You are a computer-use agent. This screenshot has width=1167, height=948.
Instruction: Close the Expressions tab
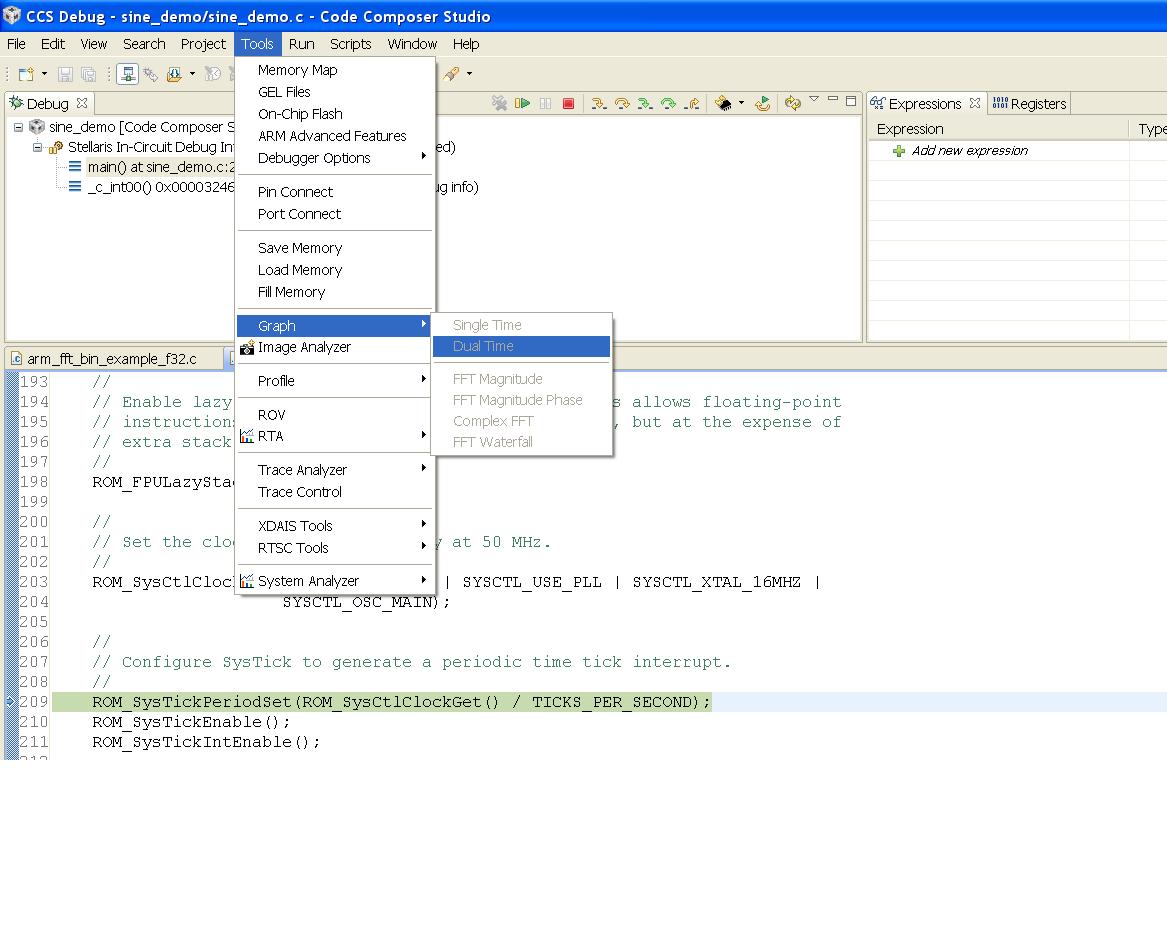pyautogui.click(x=974, y=103)
